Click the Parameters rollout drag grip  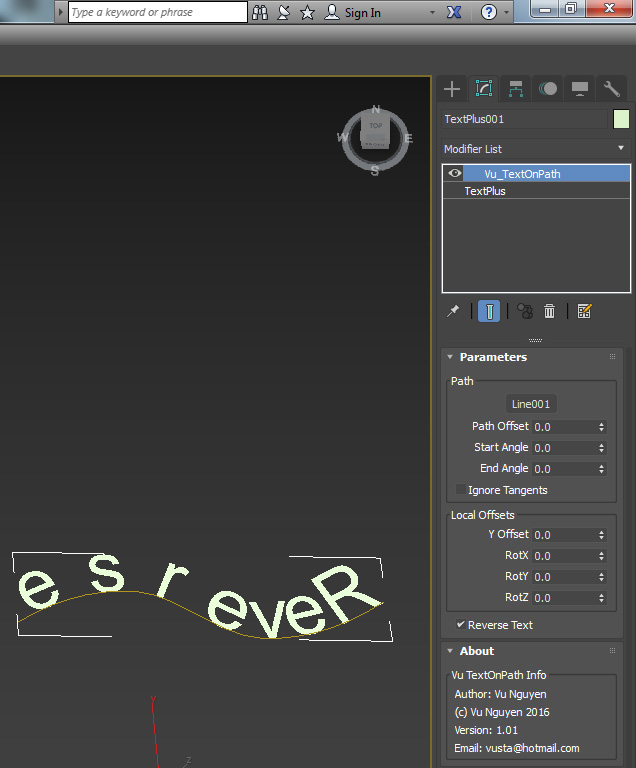tap(612, 357)
